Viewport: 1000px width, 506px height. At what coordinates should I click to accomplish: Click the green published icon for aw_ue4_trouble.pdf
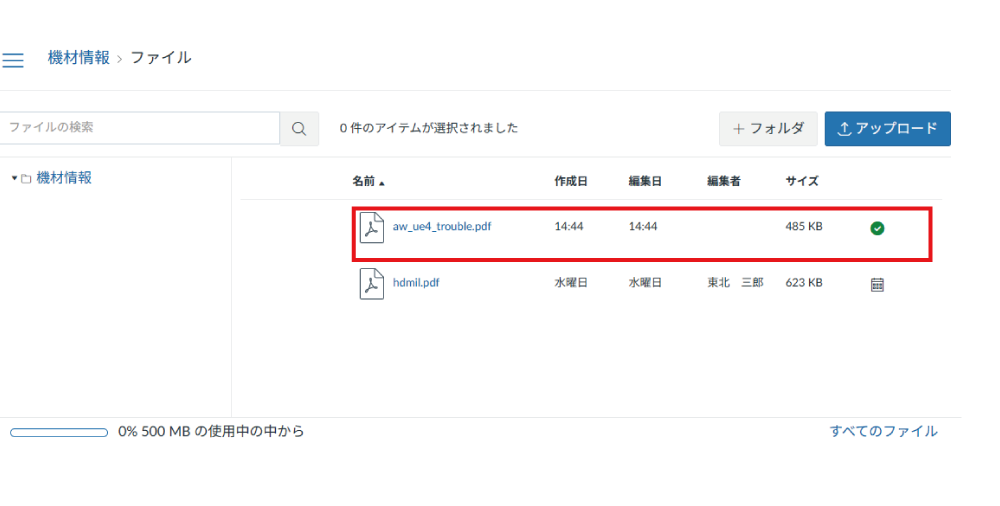(x=877, y=228)
